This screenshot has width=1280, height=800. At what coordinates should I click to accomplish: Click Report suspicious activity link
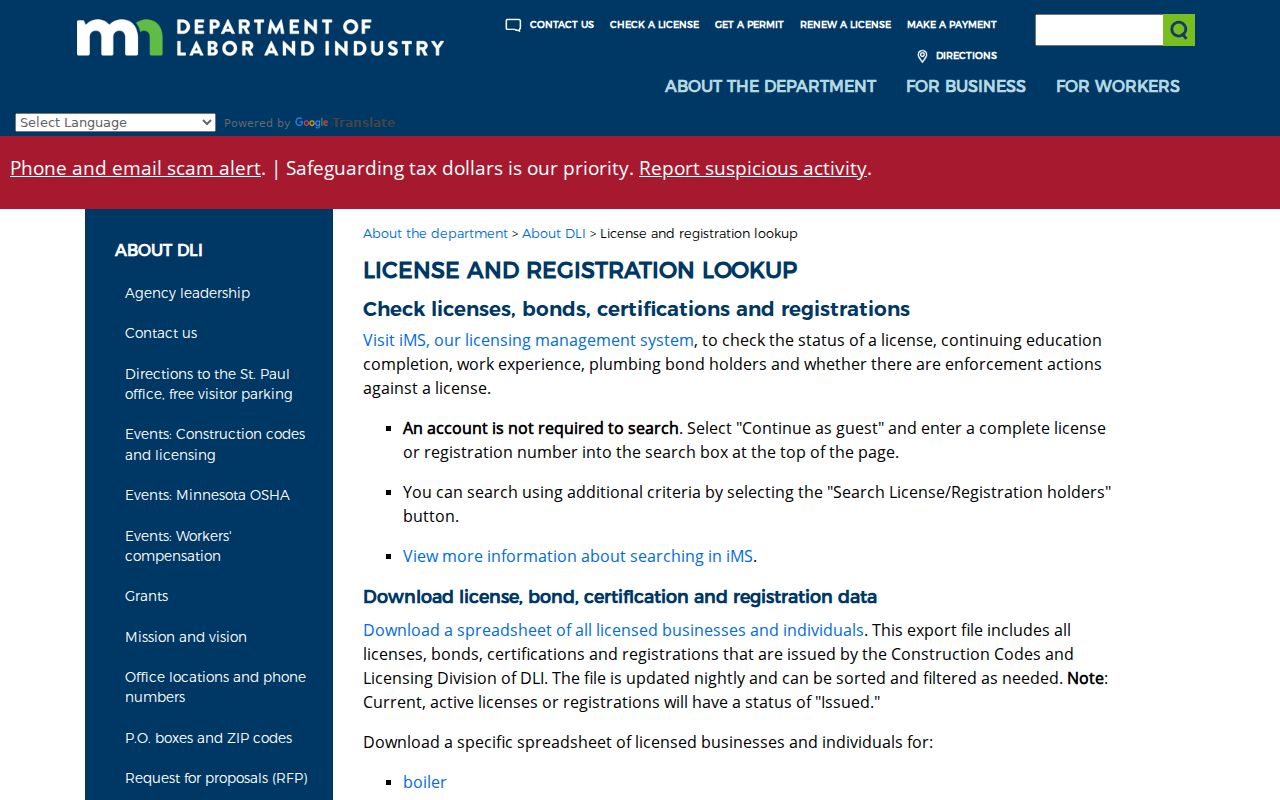pos(753,168)
